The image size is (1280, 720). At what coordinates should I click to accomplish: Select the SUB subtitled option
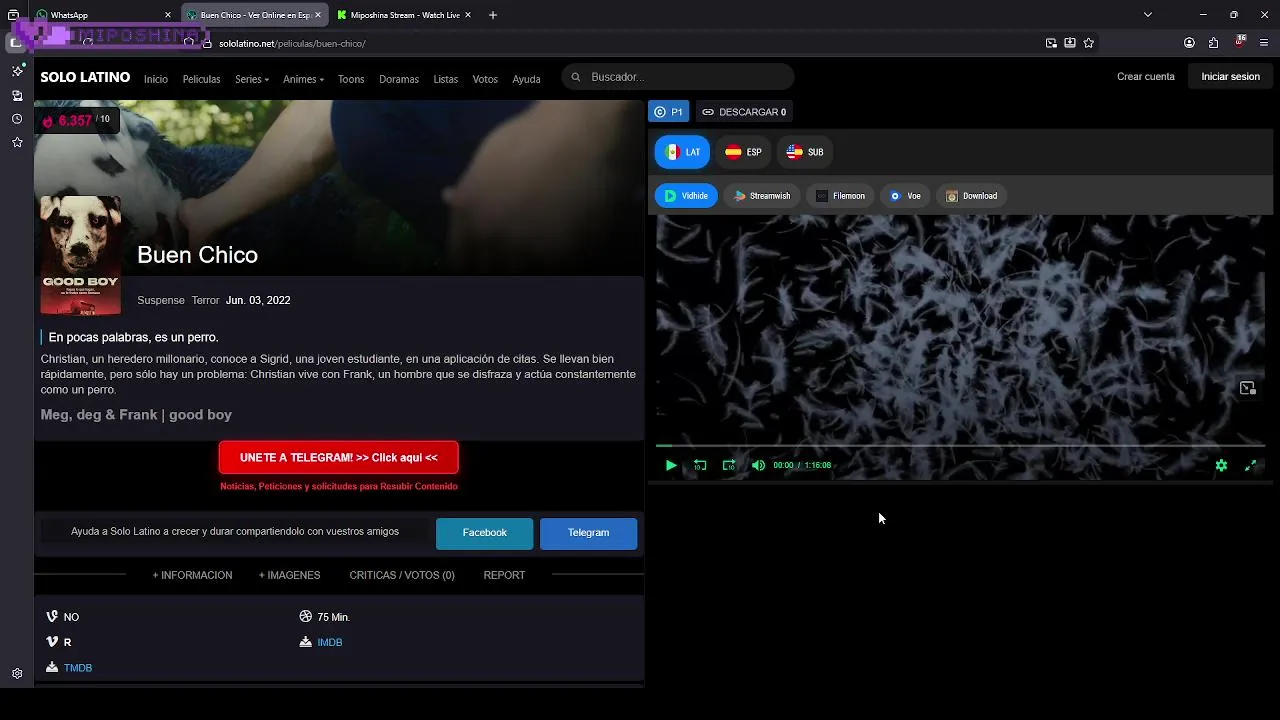coord(805,152)
